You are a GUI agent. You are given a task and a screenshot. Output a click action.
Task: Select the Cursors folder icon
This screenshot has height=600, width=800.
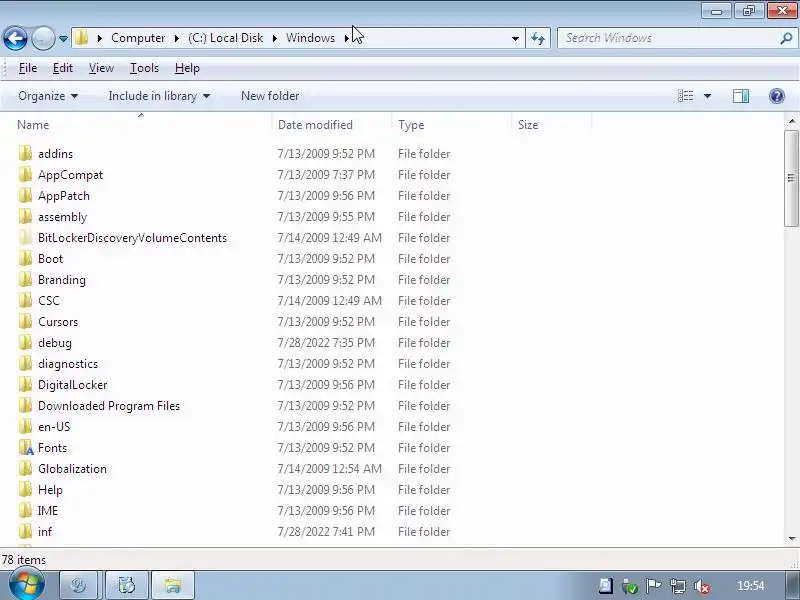click(x=25, y=321)
